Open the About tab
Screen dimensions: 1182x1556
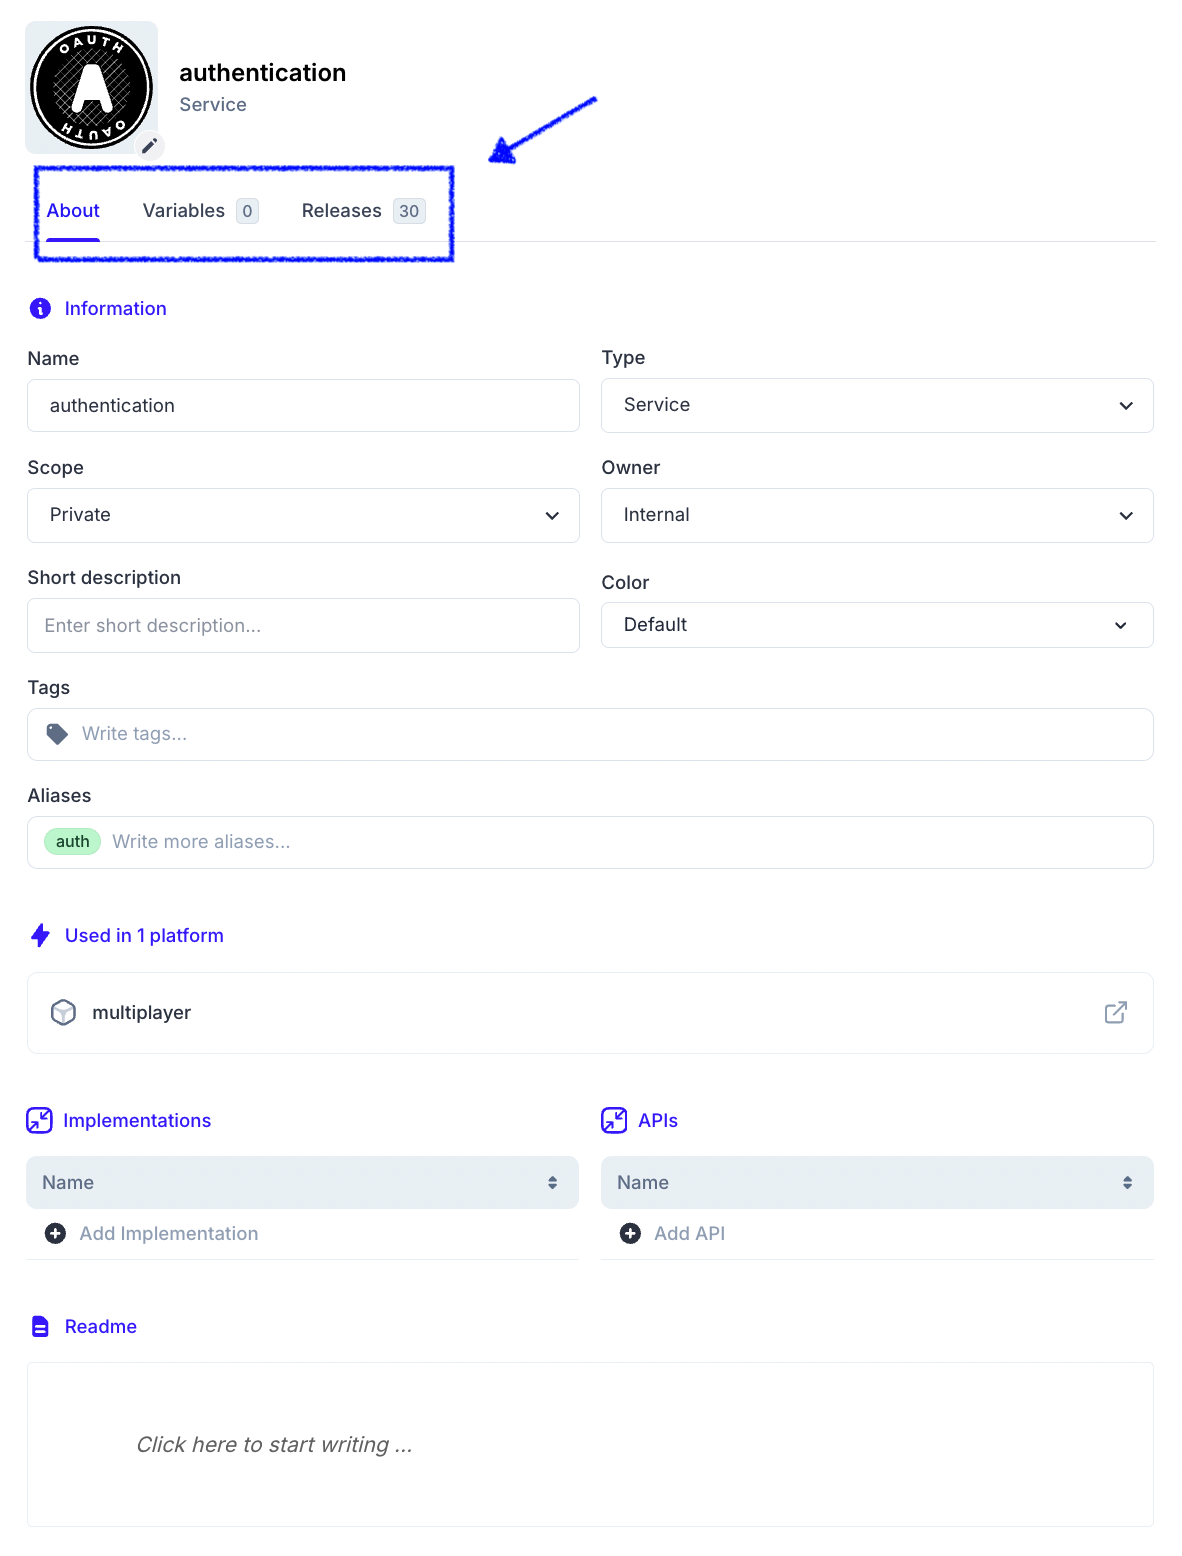click(x=73, y=211)
